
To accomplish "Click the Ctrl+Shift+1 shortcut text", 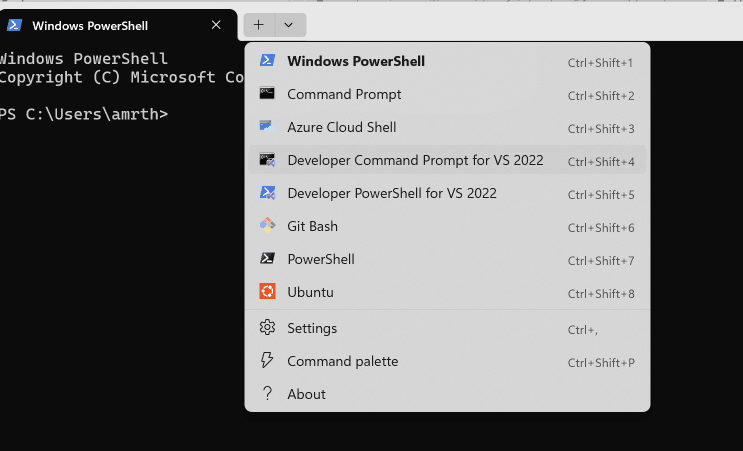I will (600, 63).
